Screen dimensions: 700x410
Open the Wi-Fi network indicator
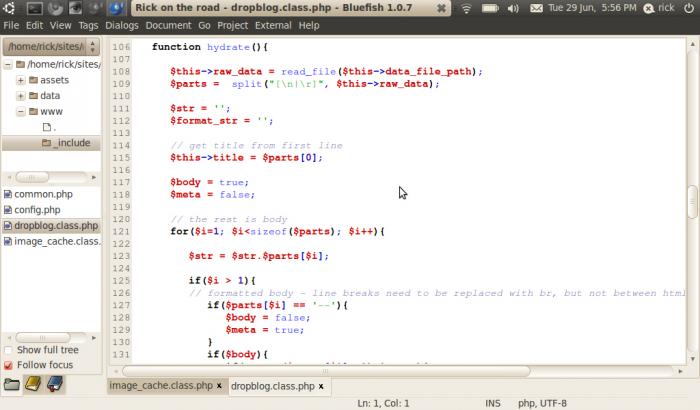[x=466, y=8]
